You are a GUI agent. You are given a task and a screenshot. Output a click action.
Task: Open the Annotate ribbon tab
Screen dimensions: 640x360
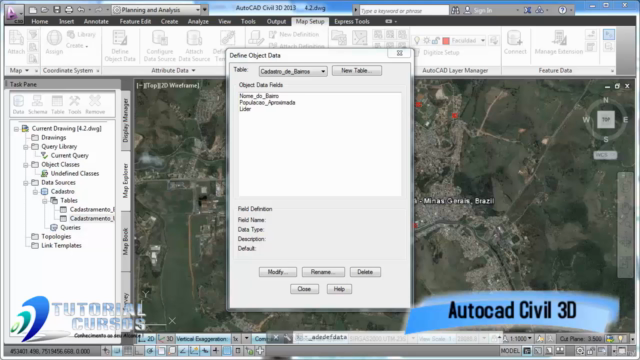(x=96, y=21)
